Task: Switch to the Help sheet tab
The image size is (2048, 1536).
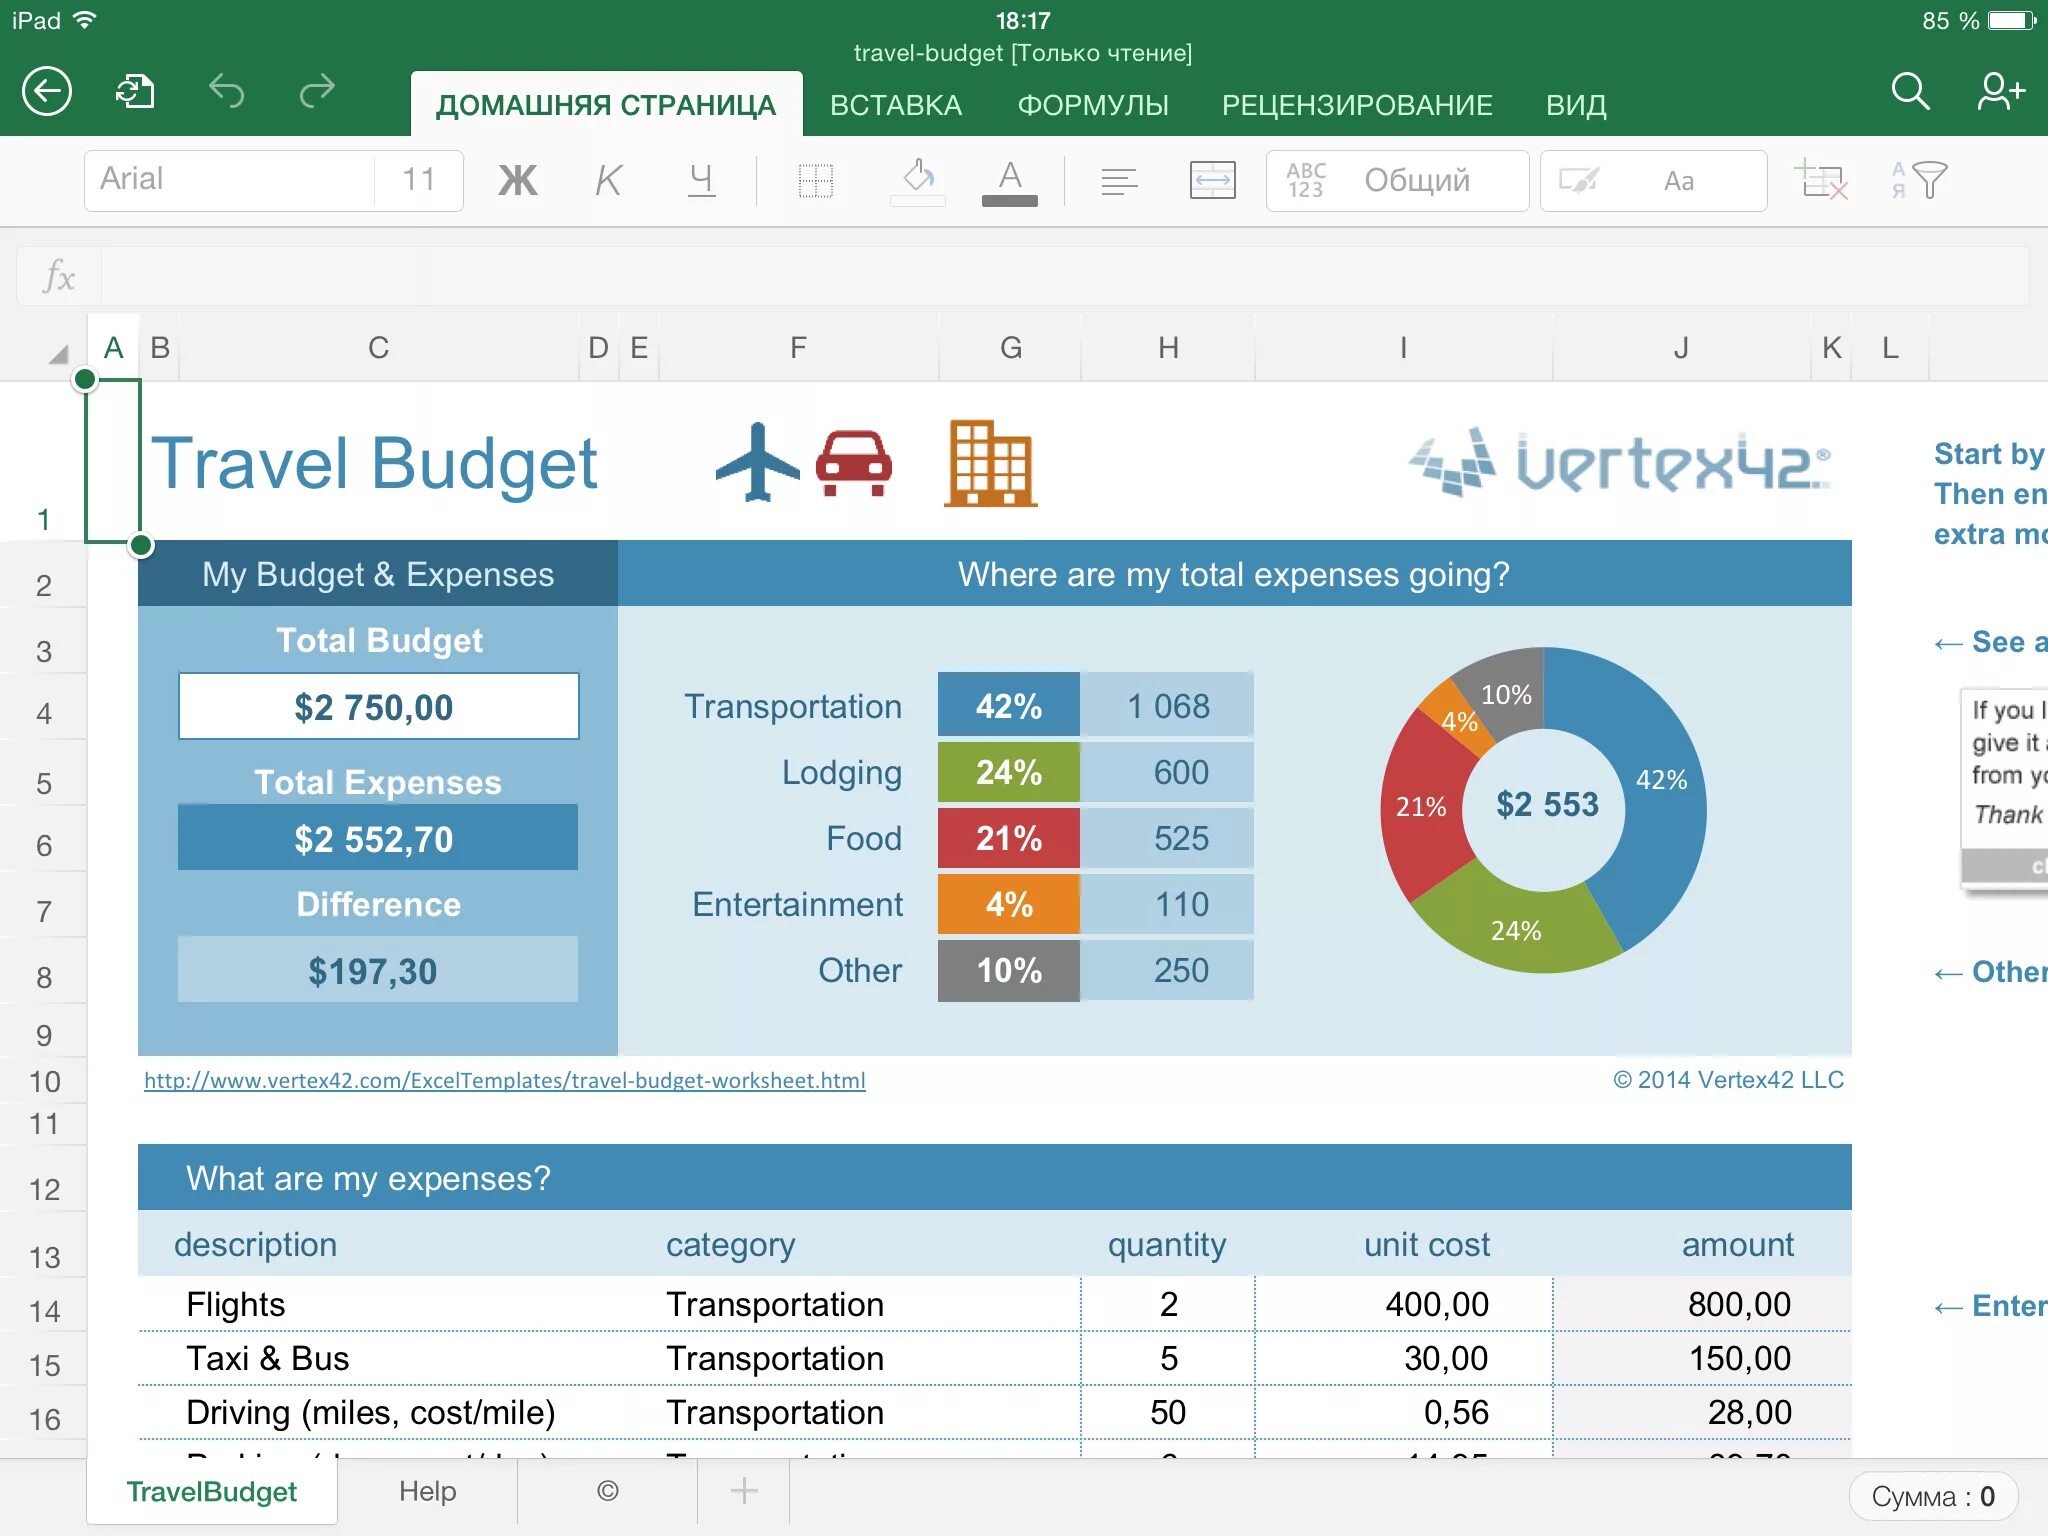Action: point(427,1491)
